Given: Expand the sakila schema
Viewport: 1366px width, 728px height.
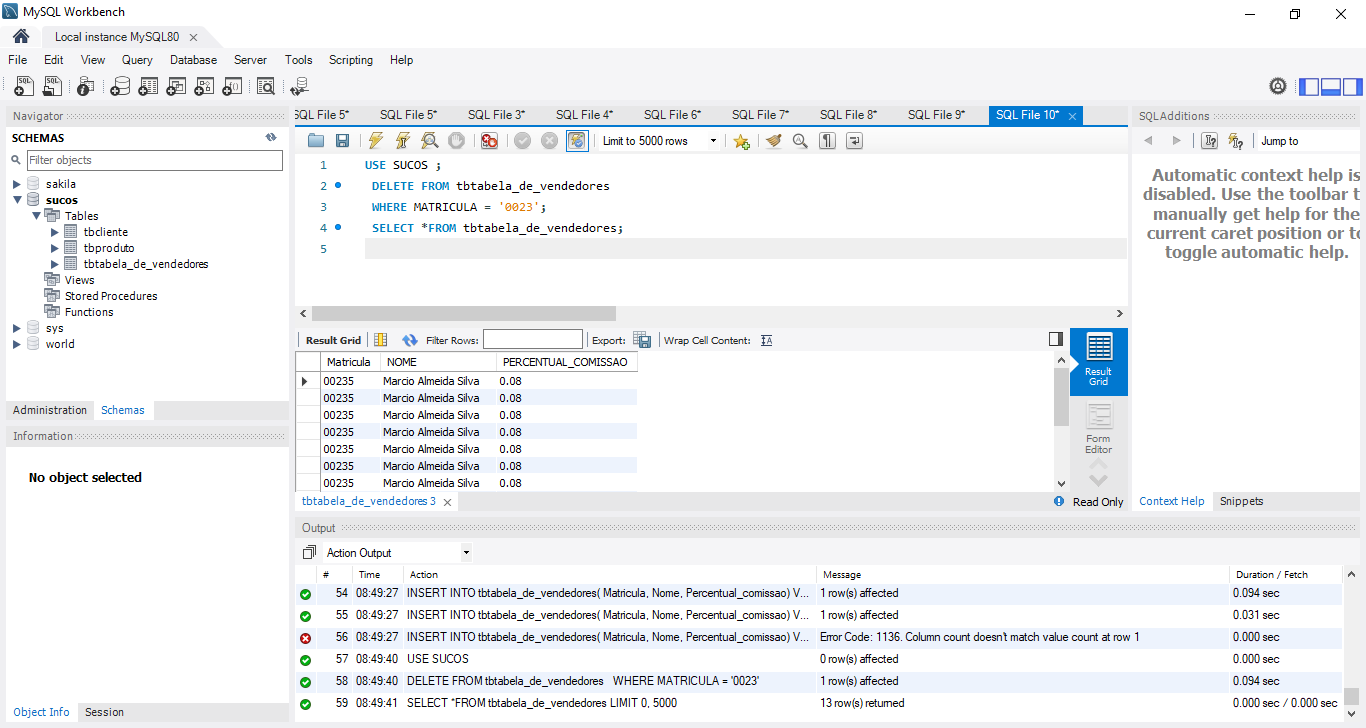Looking at the screenshot, I should [x=17, y=184].
